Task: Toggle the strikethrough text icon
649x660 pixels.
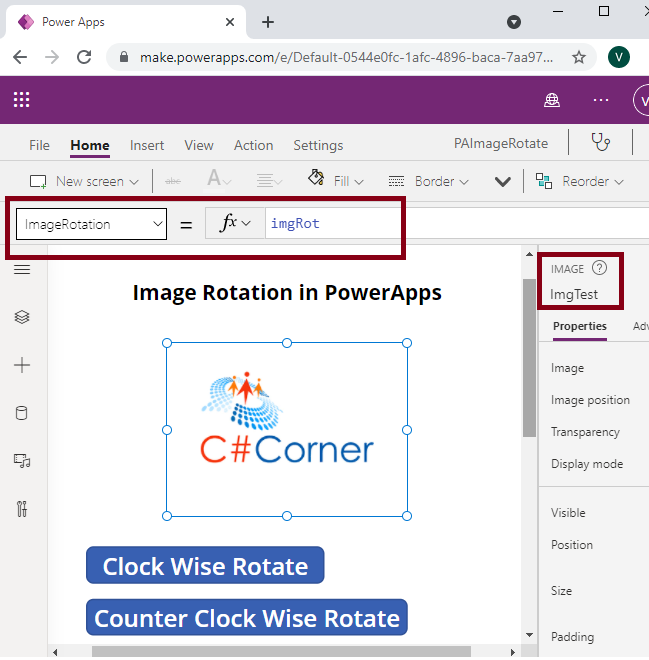Action: (x=173, y=181)
